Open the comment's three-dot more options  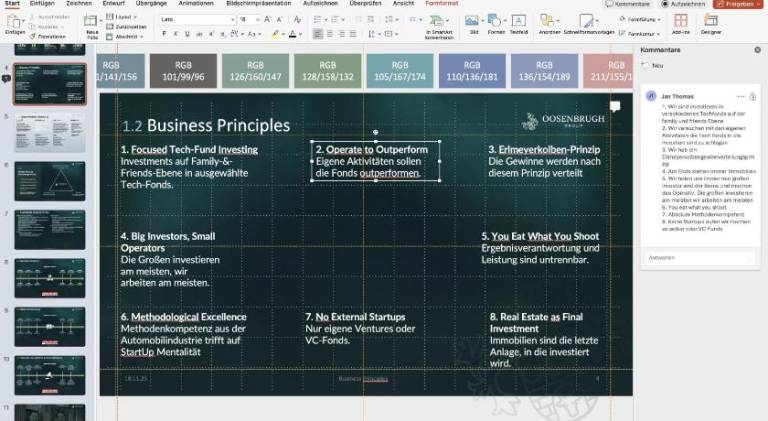741,96
